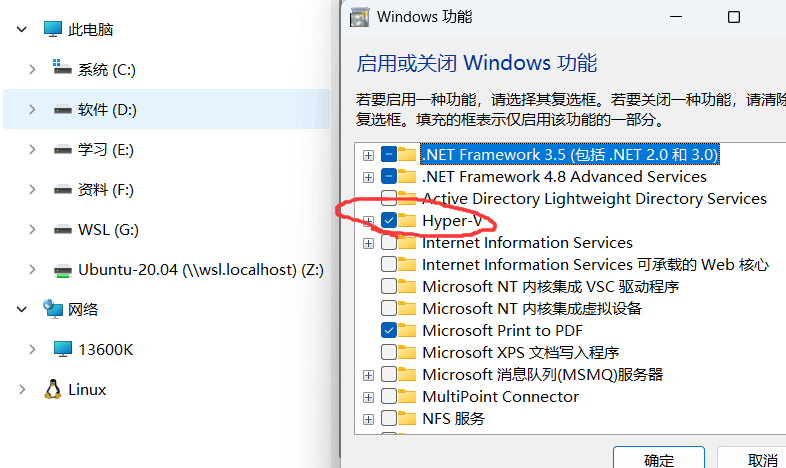Click the Ubuntu-20.04 network drive icon
786x468 pixels.
coord(63,271)
